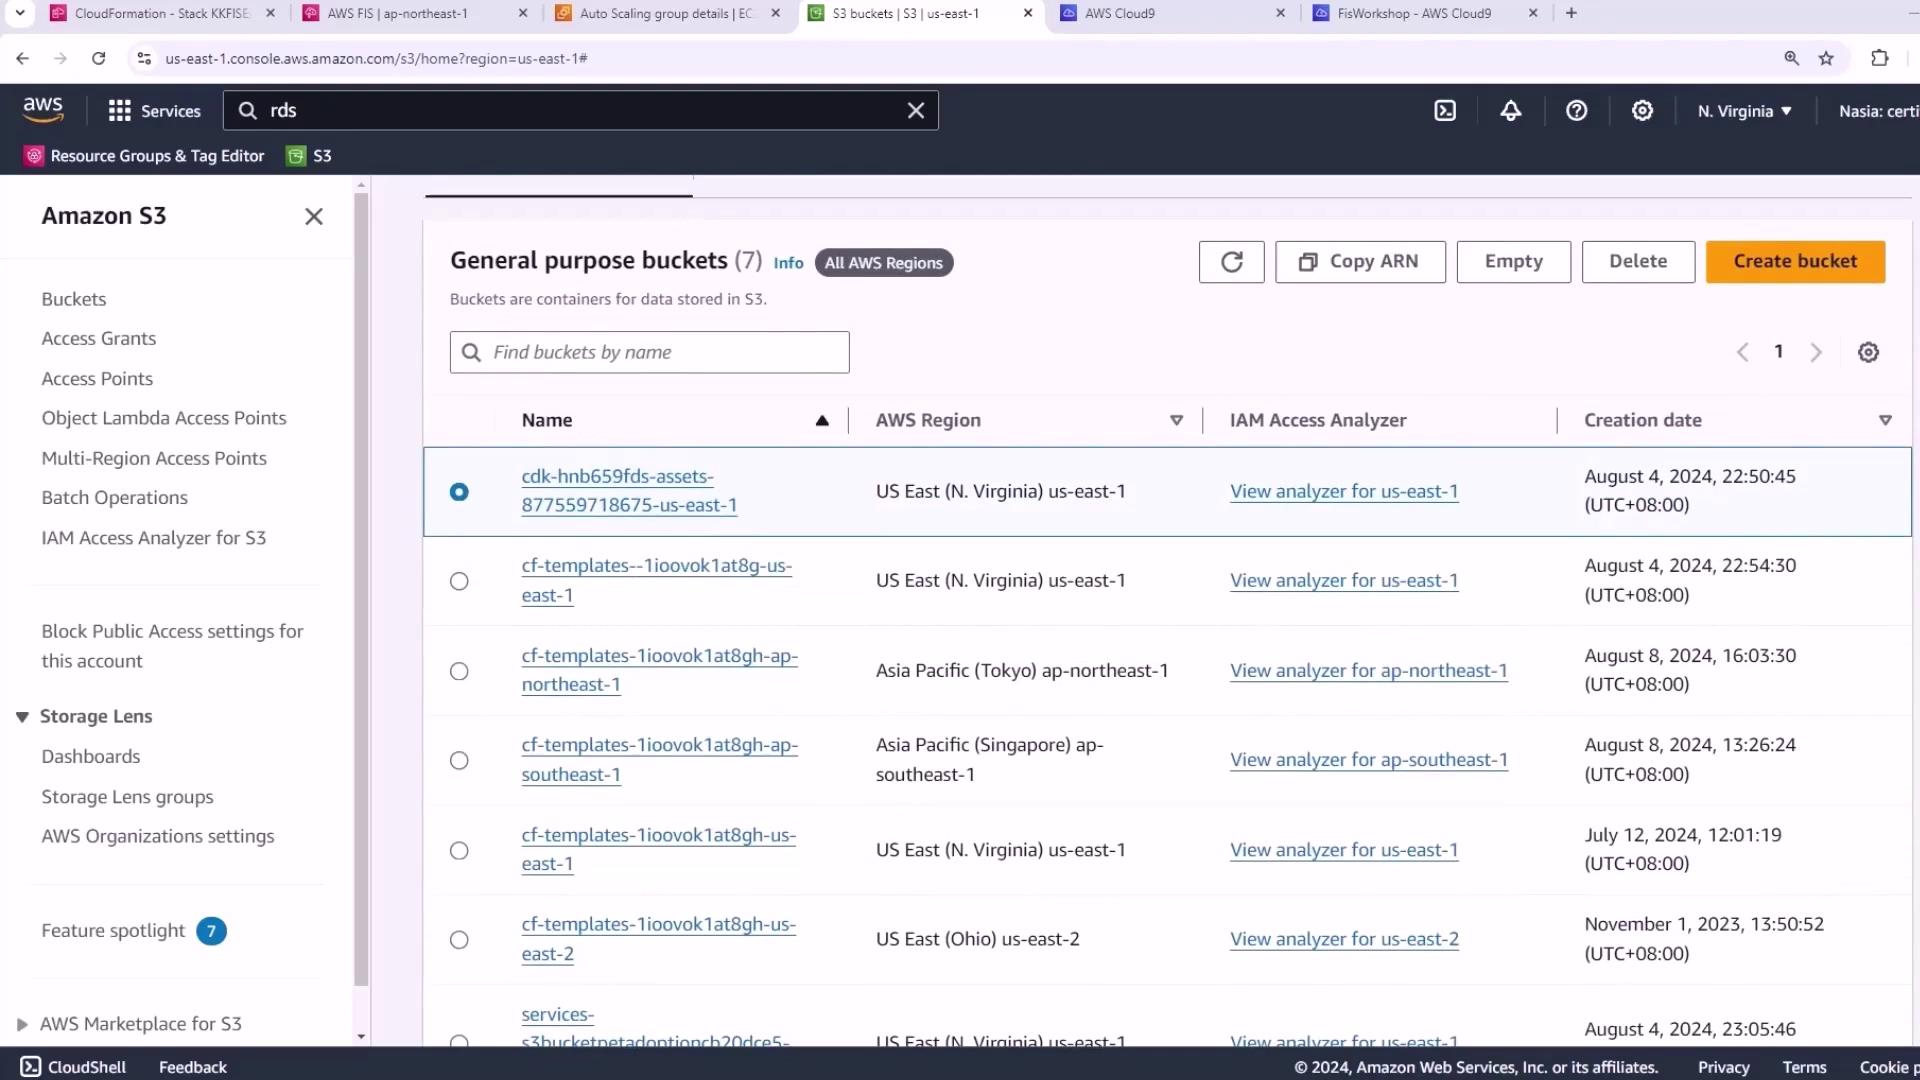Click the Create bucket button
Image resolution: width=1920 pixels, height=1080 pixels.
[1795, 262]
